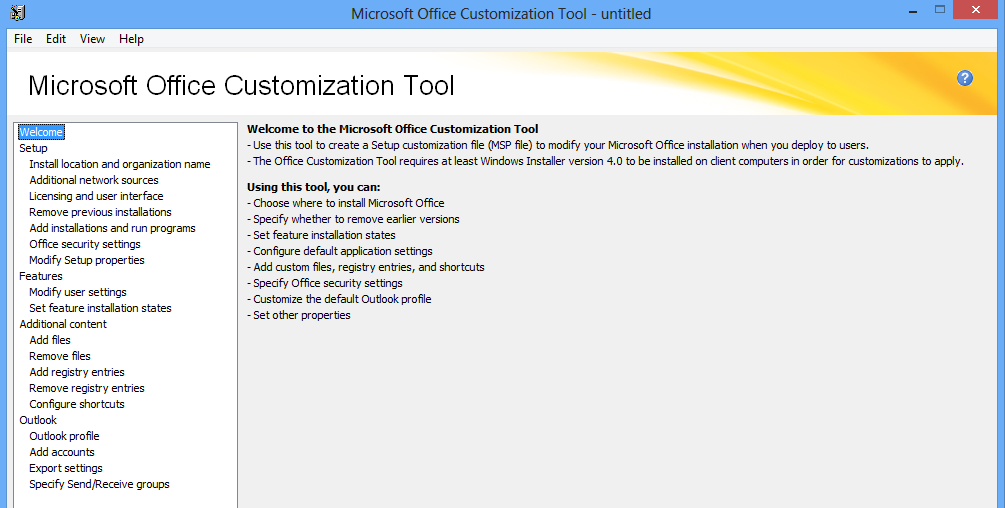Select Remove previous installations

pyautogui.click(x=100, y=212)
